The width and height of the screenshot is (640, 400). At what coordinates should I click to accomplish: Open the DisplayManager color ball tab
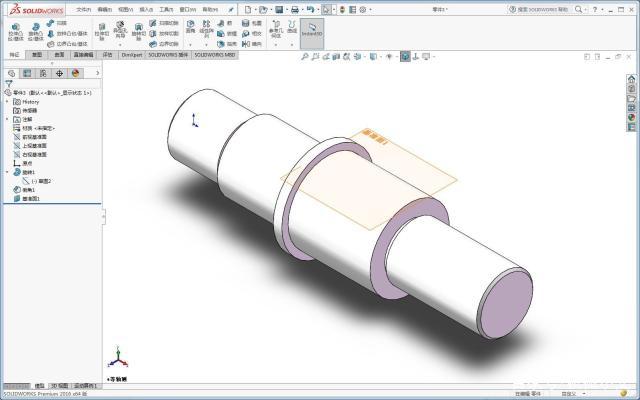[x=76, y=73]
